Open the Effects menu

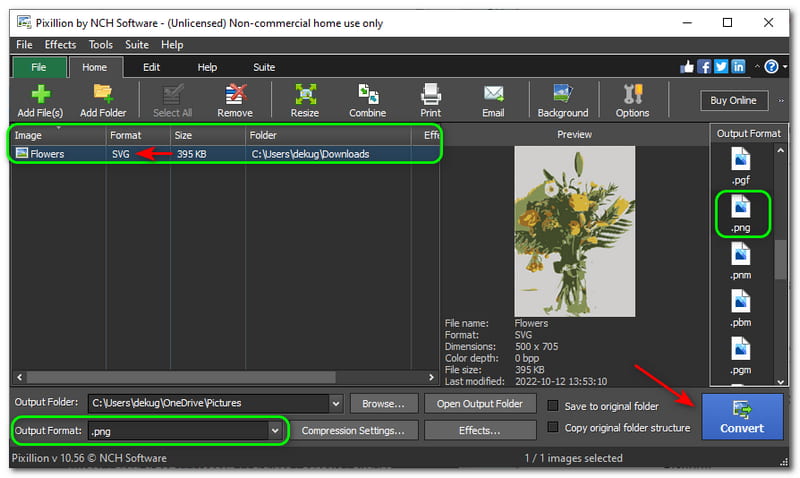60,45
